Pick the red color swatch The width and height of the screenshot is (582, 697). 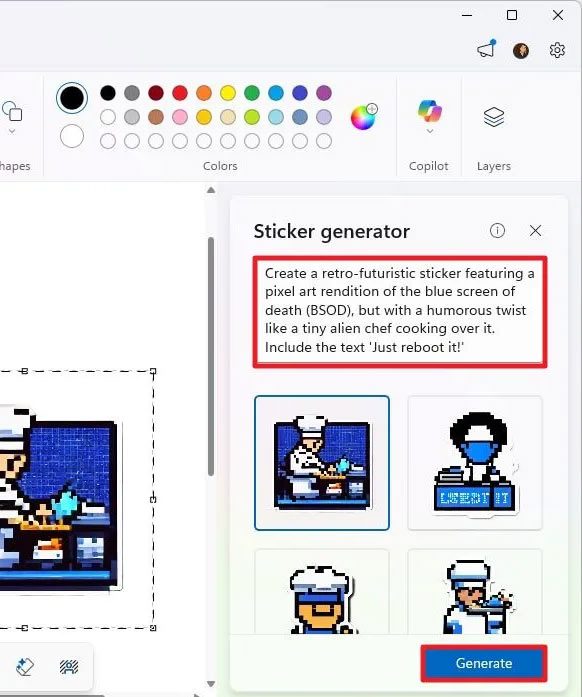point(180,93)
